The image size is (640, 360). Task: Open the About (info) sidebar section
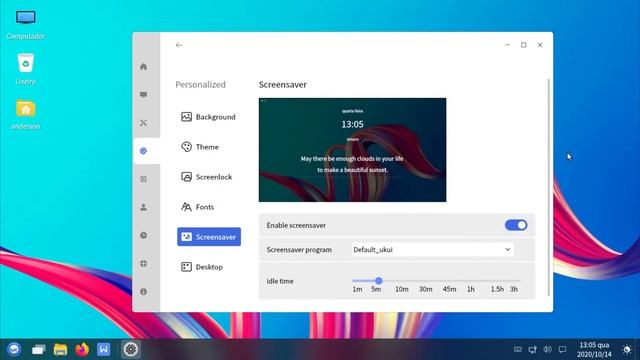pyautogui.click(x=143, y=291)
